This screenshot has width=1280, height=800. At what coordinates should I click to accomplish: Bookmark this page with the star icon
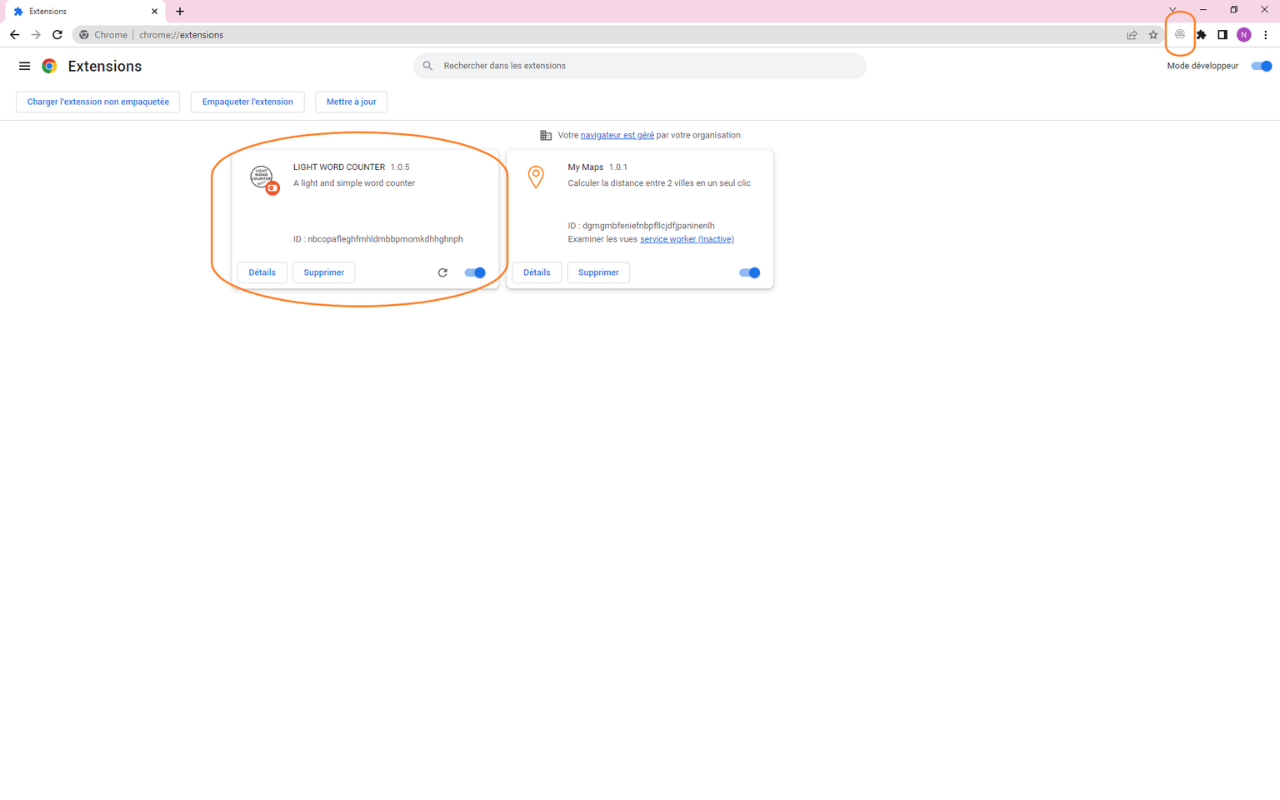tap(1153, 35)
